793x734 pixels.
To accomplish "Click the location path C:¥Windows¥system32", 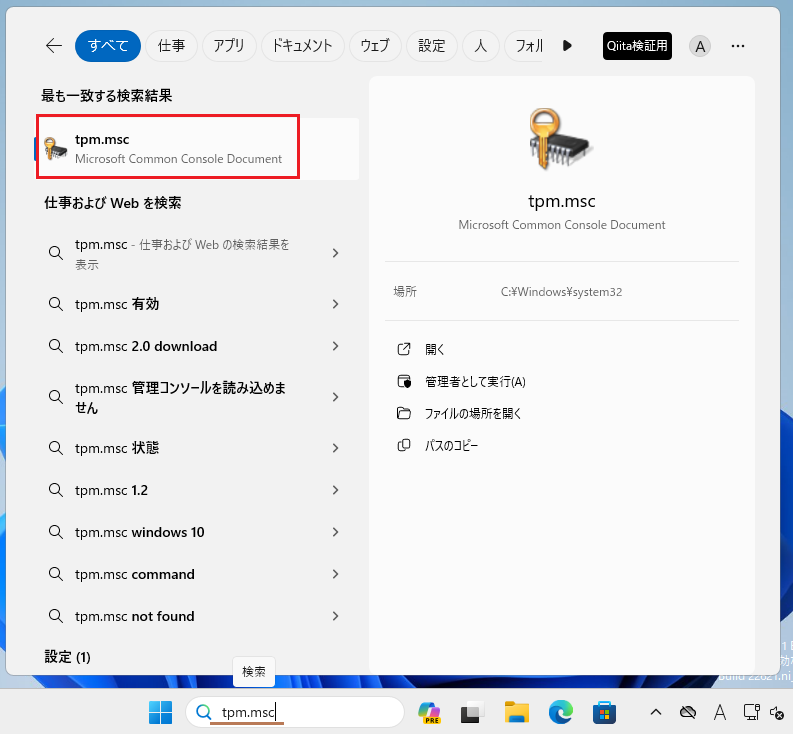I will (561, 292).
